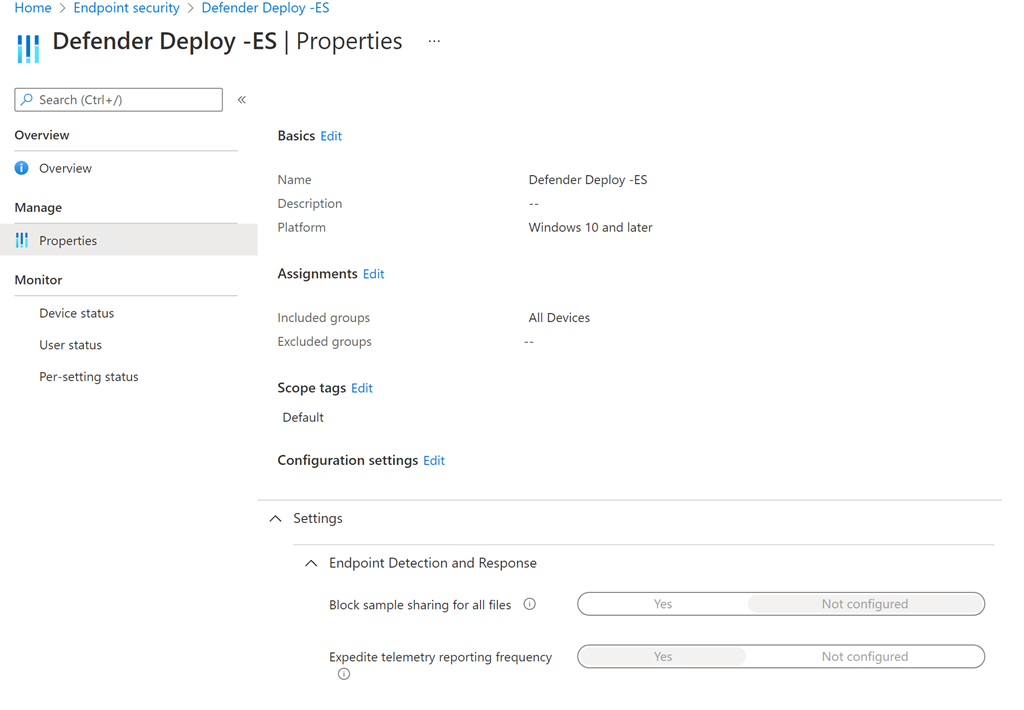Open the ellipsis more options menu

click(x=434, y=42)
